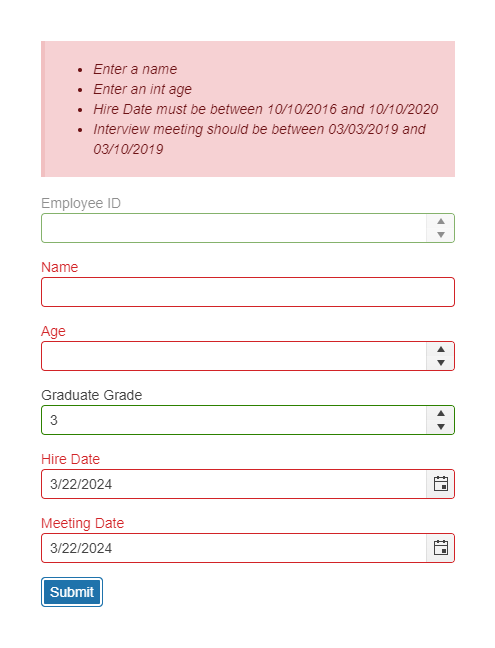Decrease the Employee ID value
Screen dimensions: 495x648
[x=440, y=235]
